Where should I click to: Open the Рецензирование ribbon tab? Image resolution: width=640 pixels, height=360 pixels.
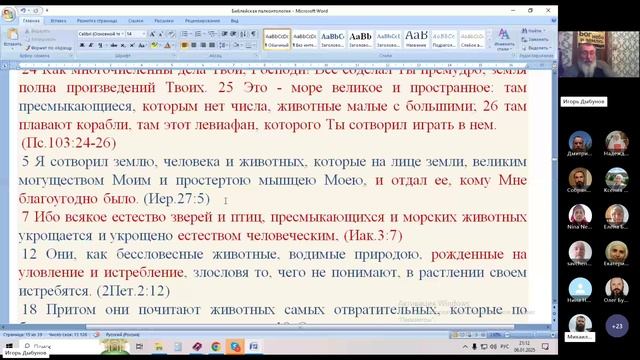coord(202,20)
